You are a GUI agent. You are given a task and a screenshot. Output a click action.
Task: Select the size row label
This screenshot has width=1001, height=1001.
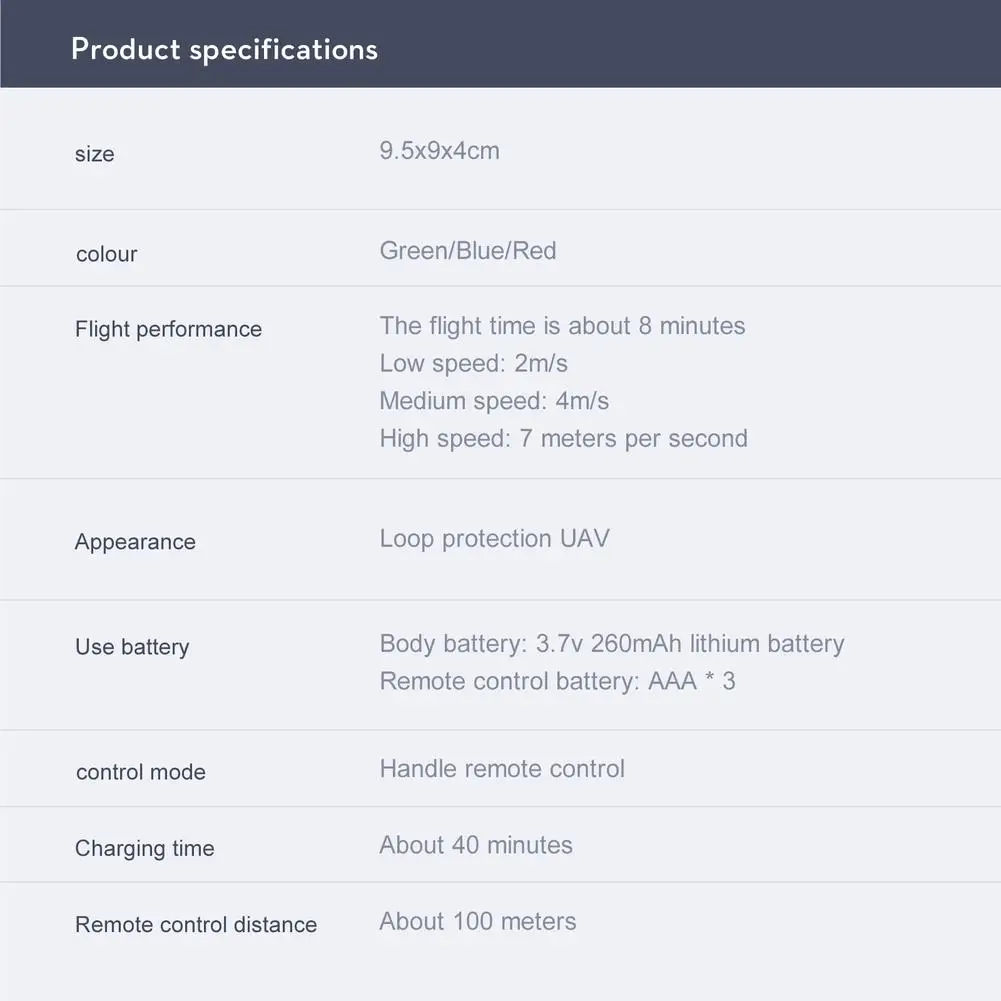click(x=95, y=154)
